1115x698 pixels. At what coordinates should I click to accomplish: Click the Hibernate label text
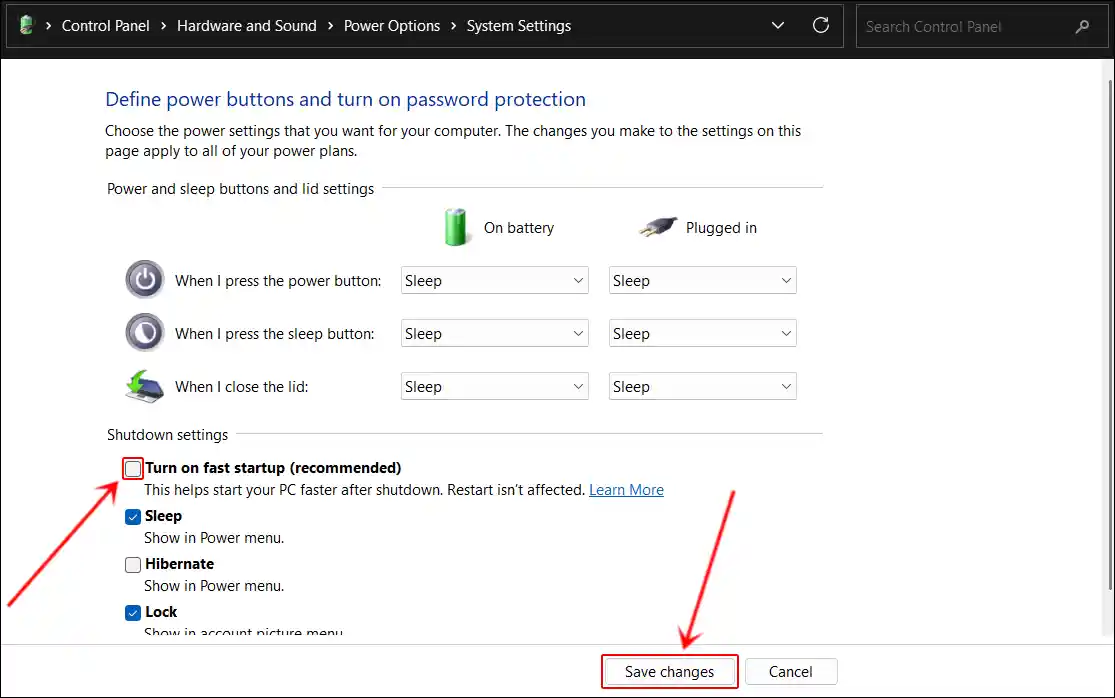coord(179,564)
